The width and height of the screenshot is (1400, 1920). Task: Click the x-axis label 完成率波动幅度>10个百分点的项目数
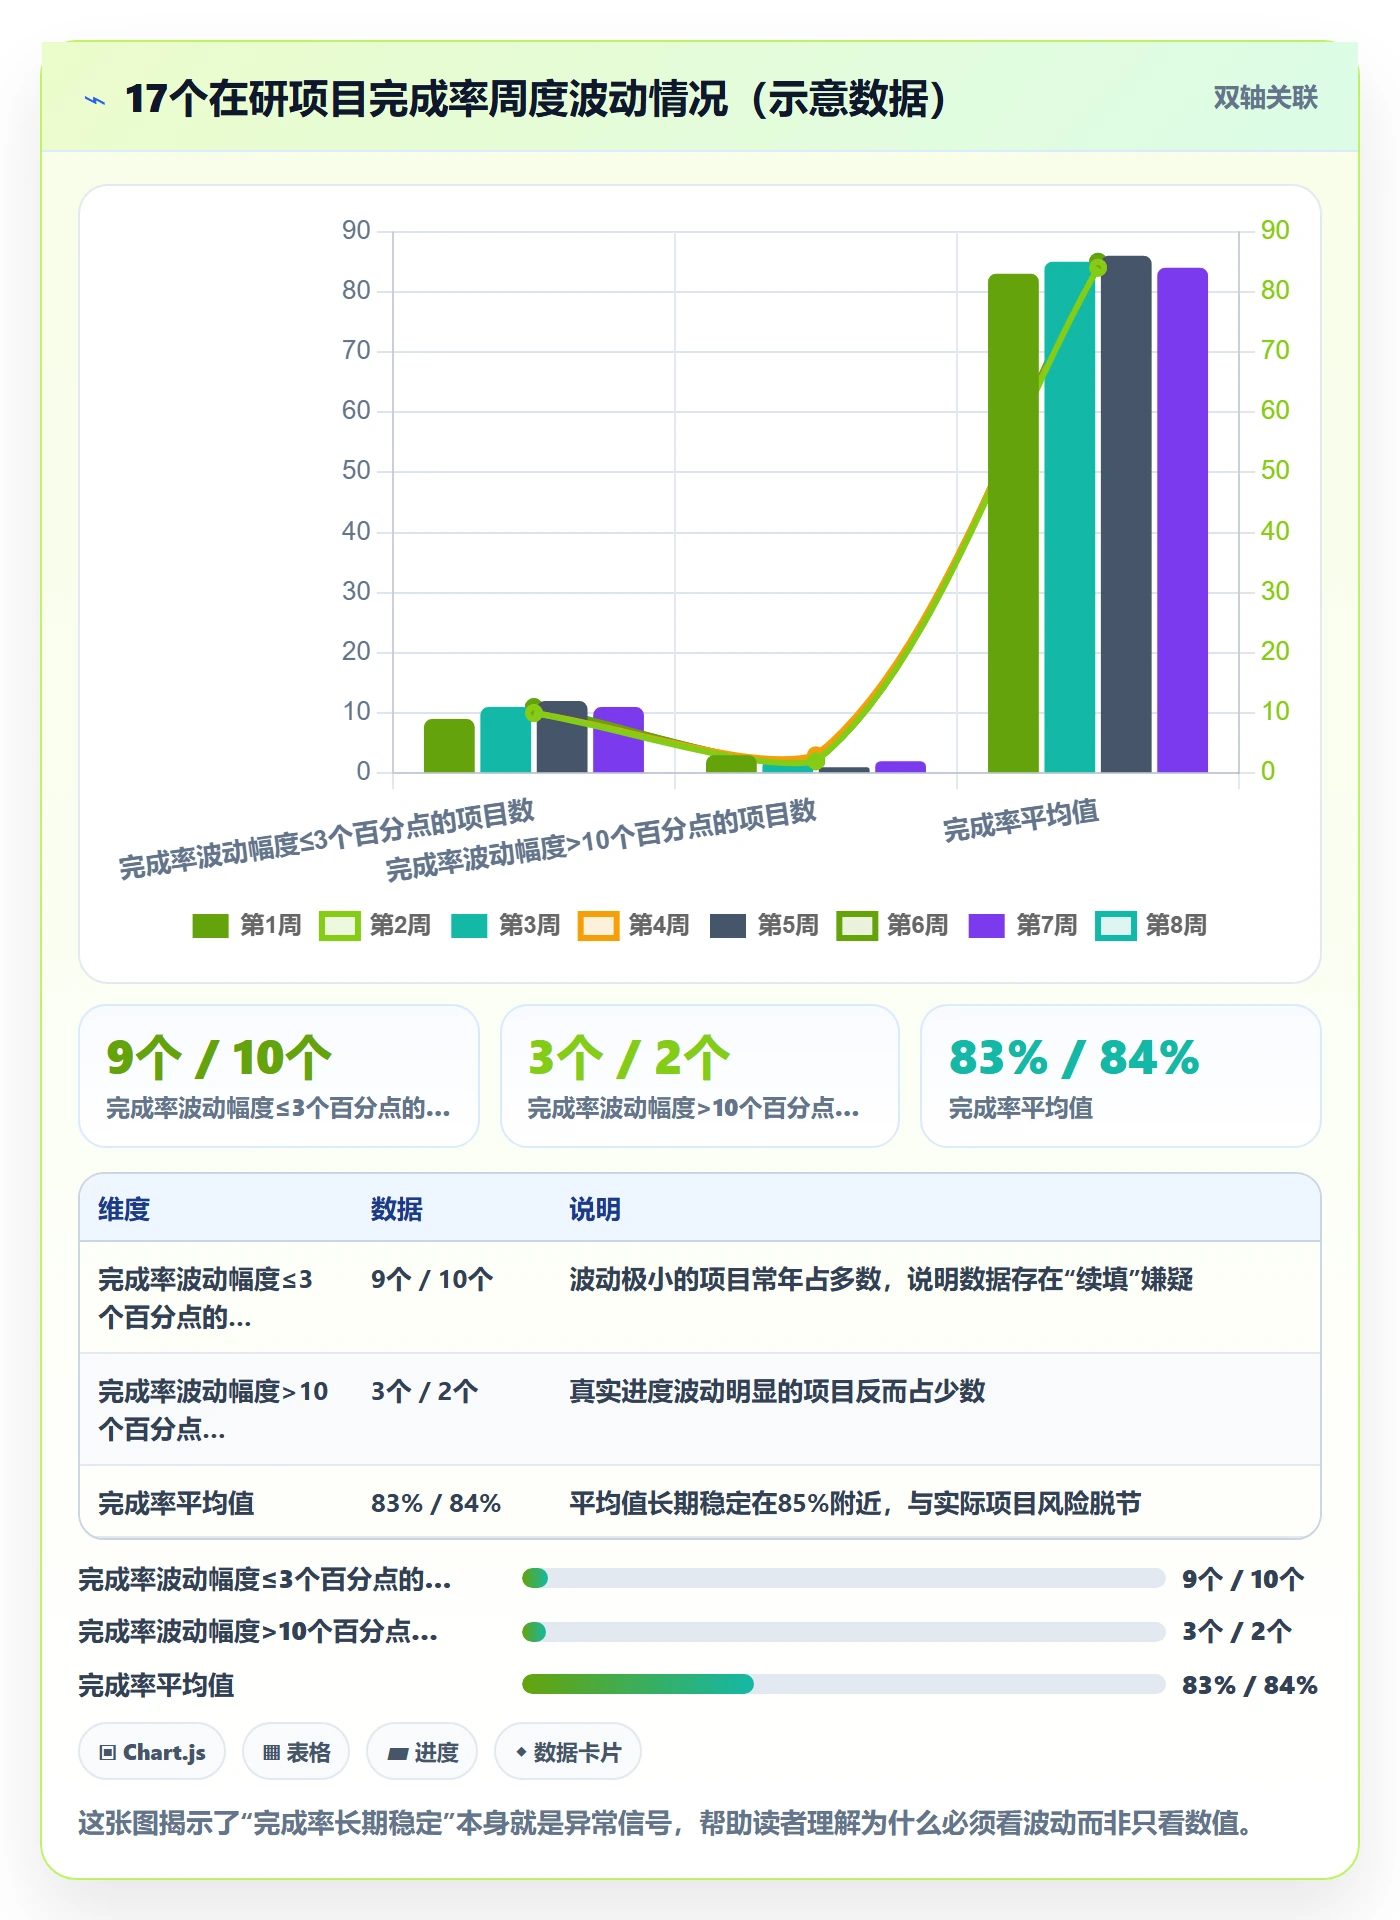click(601, 840)
